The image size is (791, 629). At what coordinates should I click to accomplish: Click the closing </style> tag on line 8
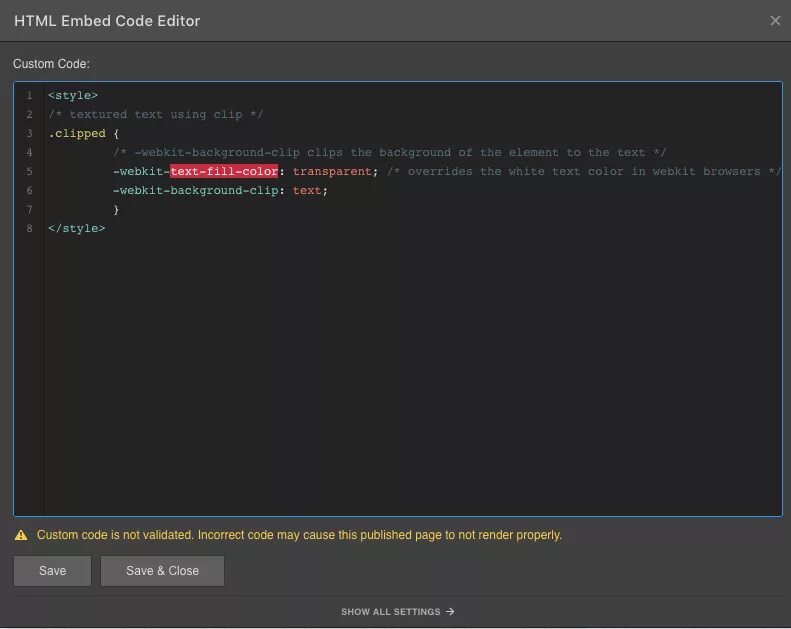click(x=77, y=228)
